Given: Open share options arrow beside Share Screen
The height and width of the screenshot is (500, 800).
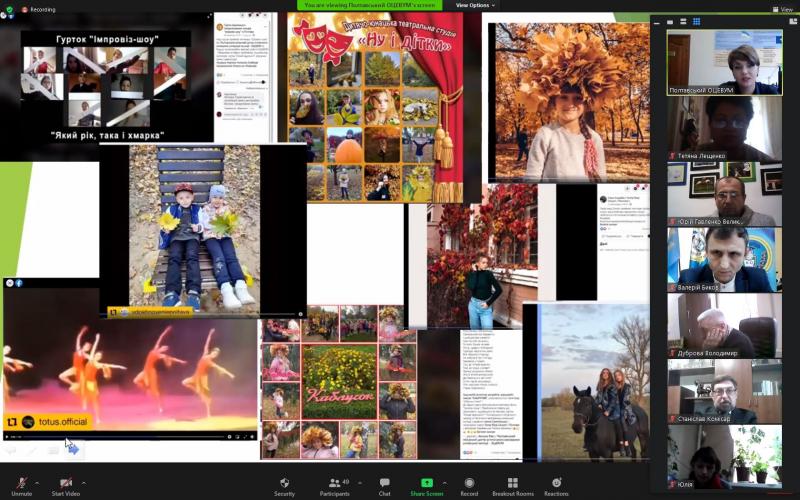Looking at the screenshot, I should (x=445, y=482).
